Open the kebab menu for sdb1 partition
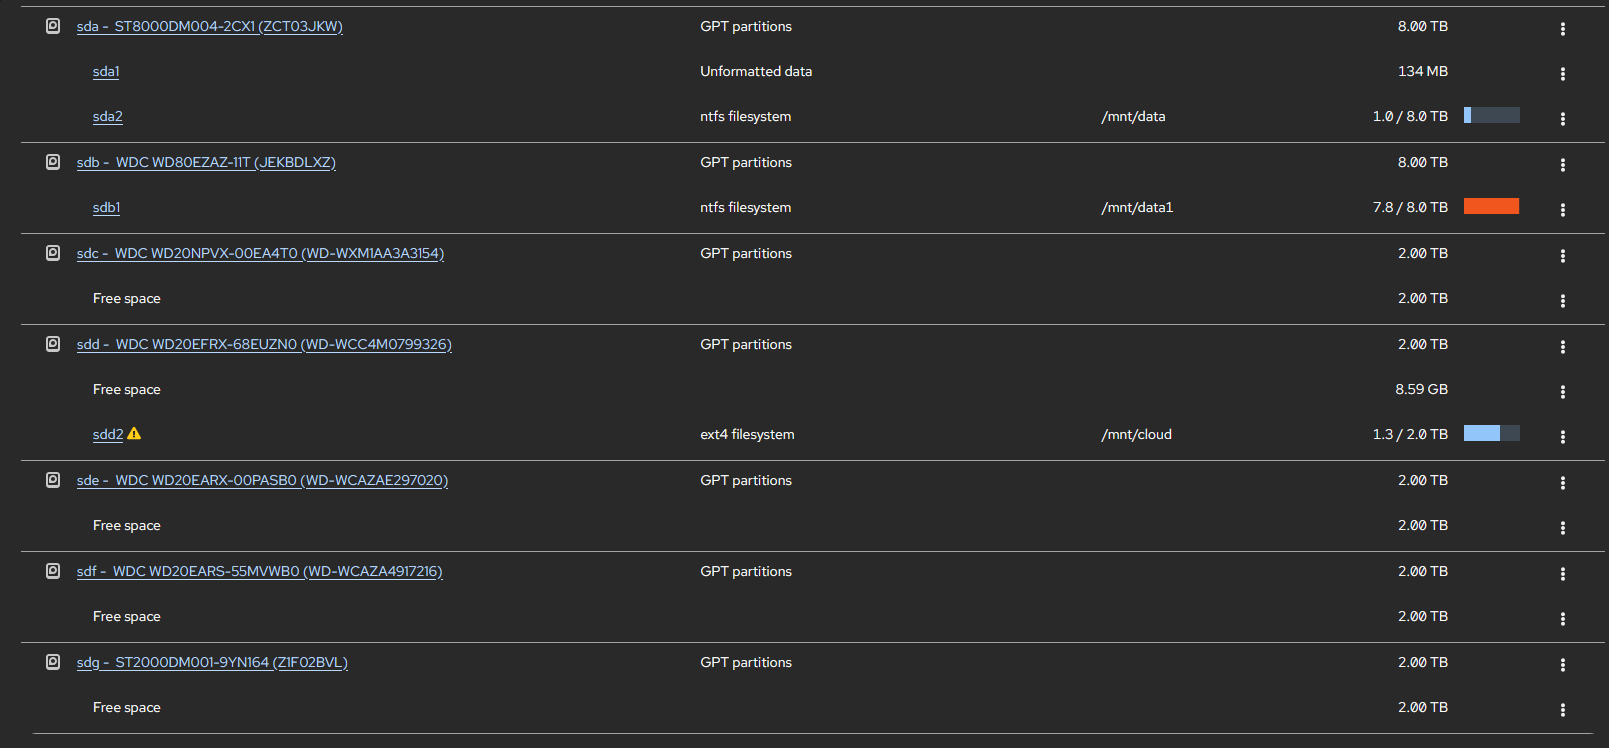 coord(1562,209)
